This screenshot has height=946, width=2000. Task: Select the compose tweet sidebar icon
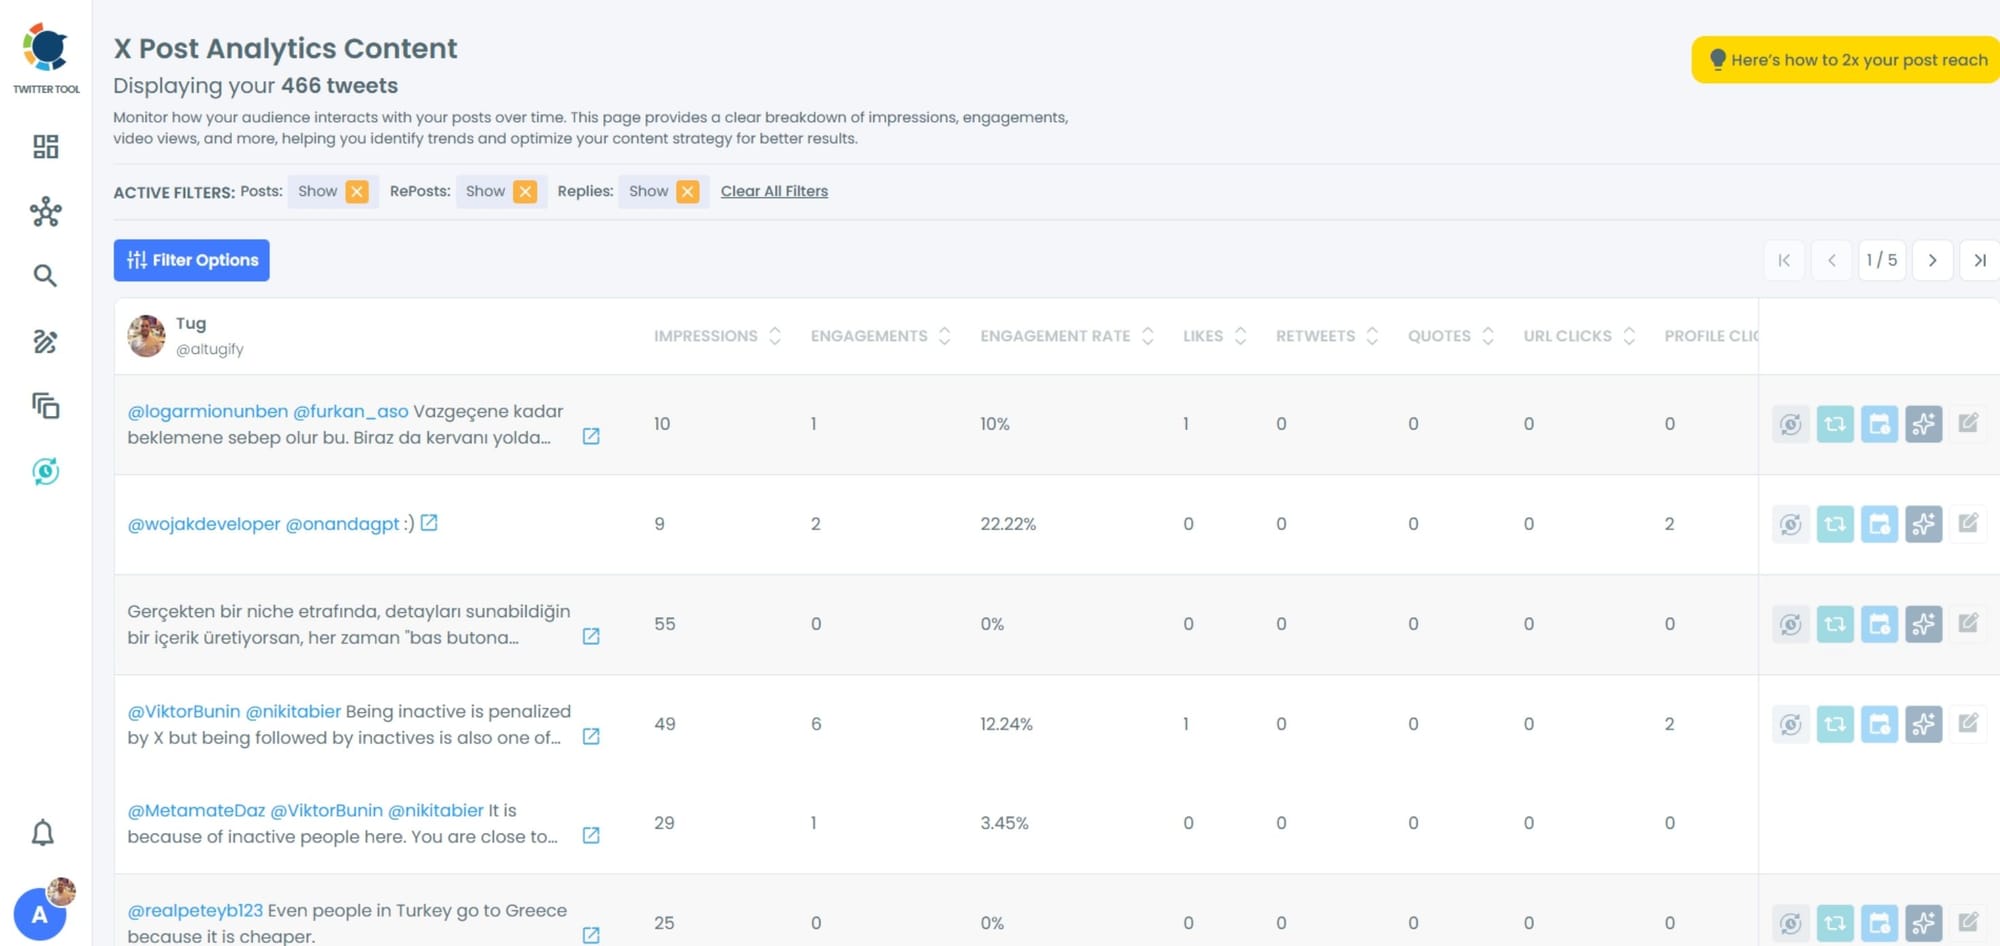[44, 342]
